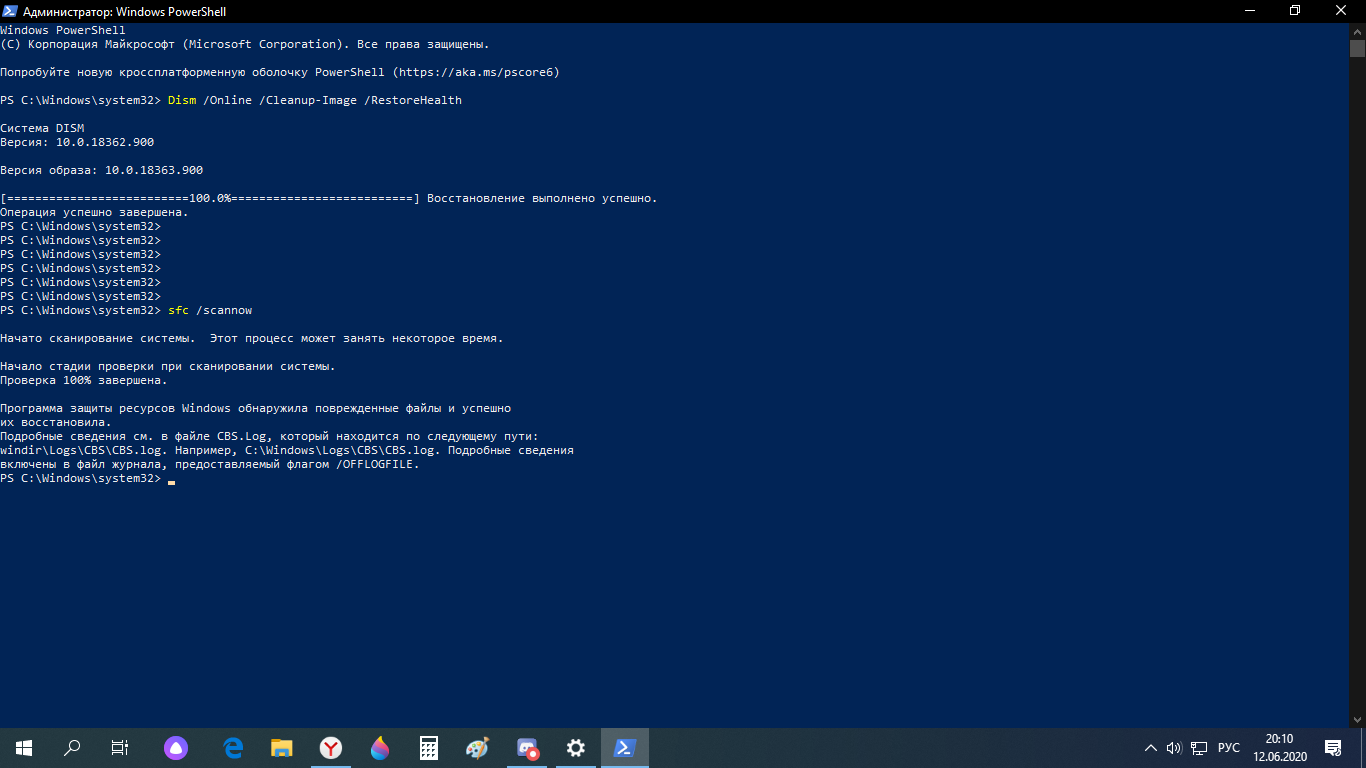Click the sfc /scannow command text
The image size is (1366, 768).
click(210, 311)
